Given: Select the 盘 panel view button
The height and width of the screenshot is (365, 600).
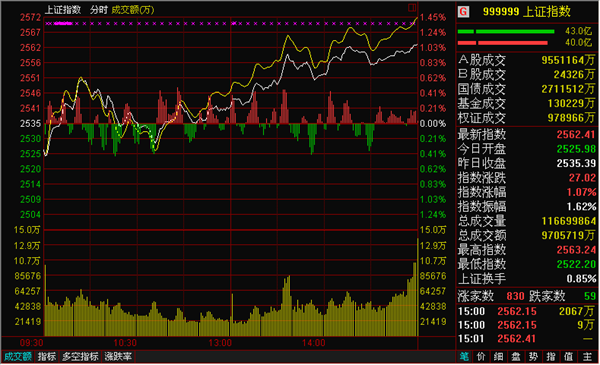Looking at the screenshot, I should (516, 357).
